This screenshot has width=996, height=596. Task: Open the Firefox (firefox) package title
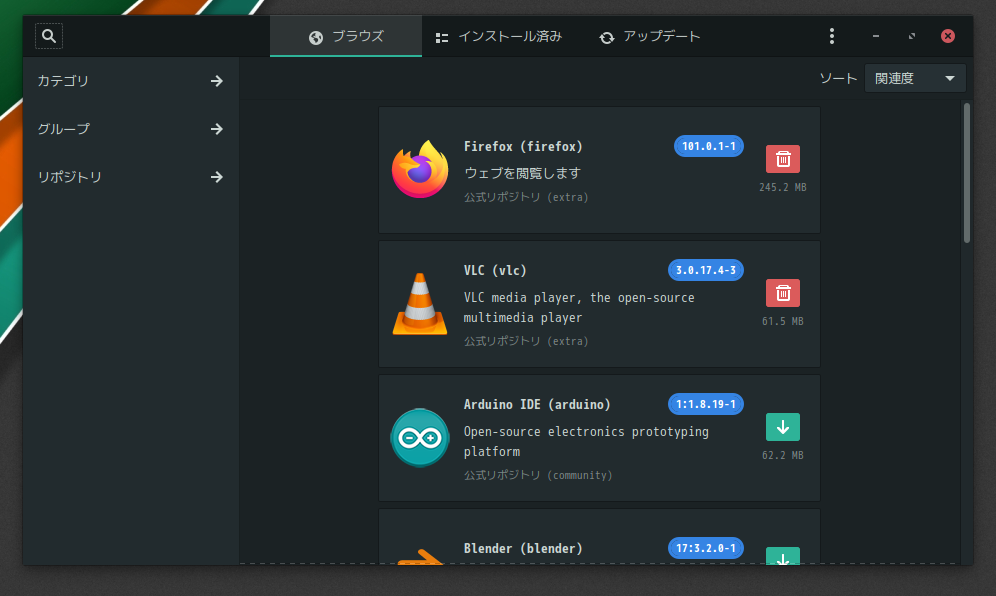pos(523,147)
